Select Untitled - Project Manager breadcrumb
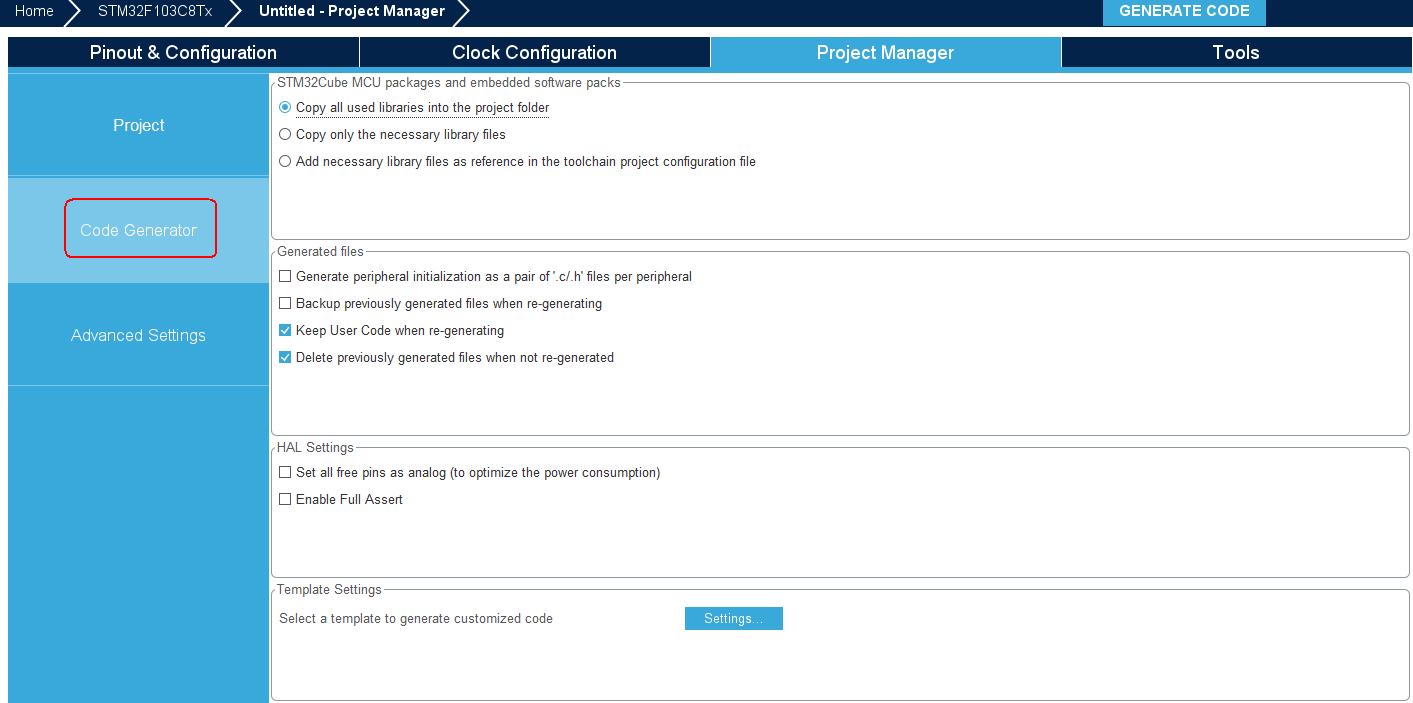 point(352,11)
